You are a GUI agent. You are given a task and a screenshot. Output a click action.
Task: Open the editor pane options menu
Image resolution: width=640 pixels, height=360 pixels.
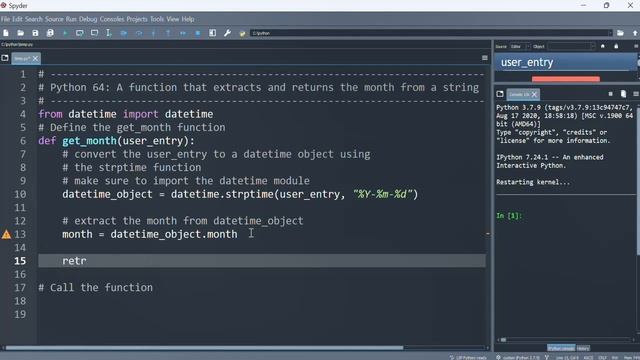(484, 58)
